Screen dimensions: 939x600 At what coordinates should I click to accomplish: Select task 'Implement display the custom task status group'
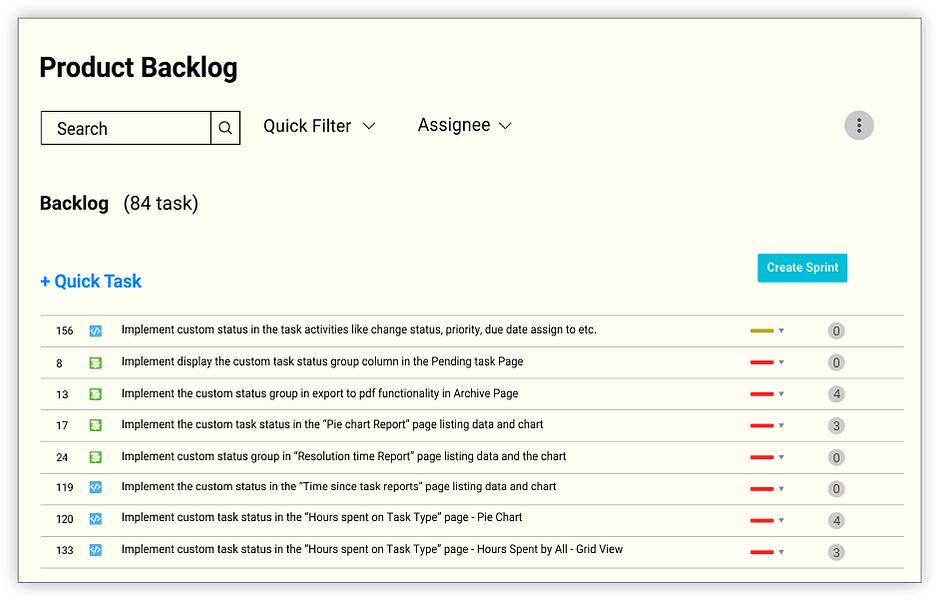322,362
